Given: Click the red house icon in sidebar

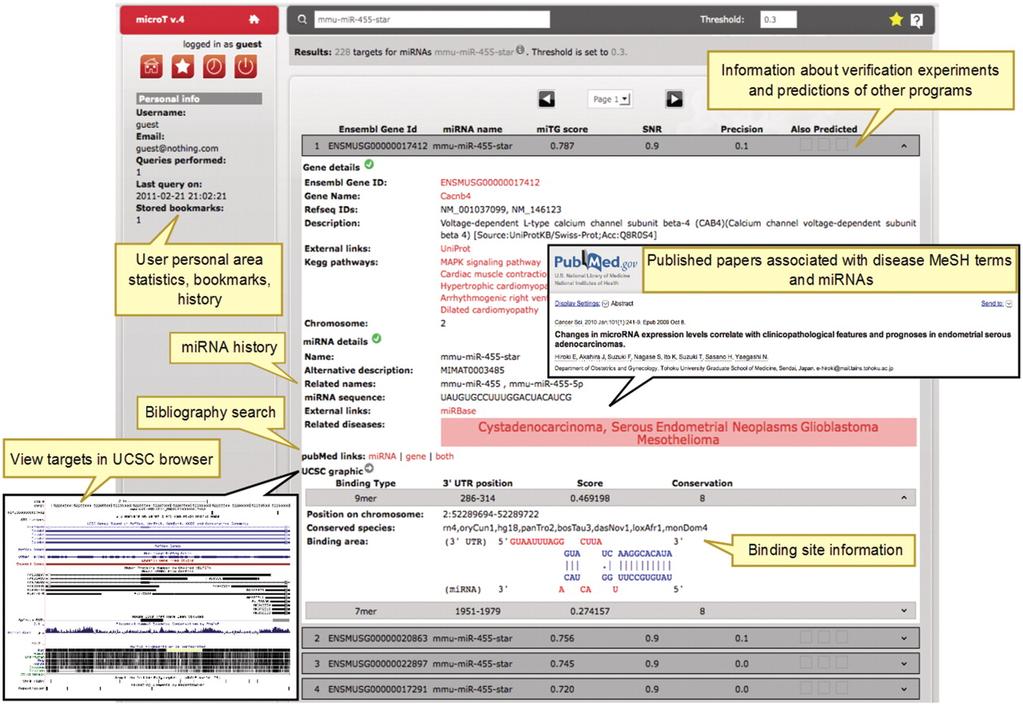Looking at the screenshot, I should (x=151, y=67).
